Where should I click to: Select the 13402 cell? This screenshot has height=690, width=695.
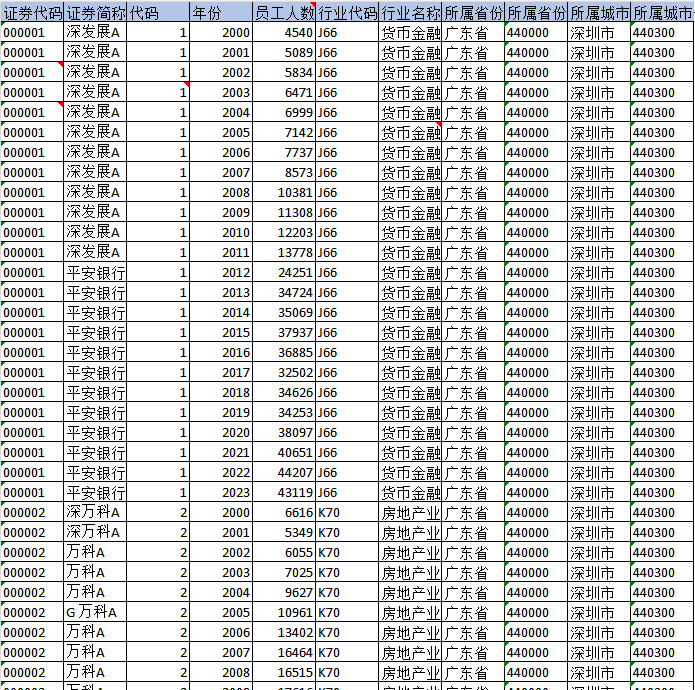(284, 632)
